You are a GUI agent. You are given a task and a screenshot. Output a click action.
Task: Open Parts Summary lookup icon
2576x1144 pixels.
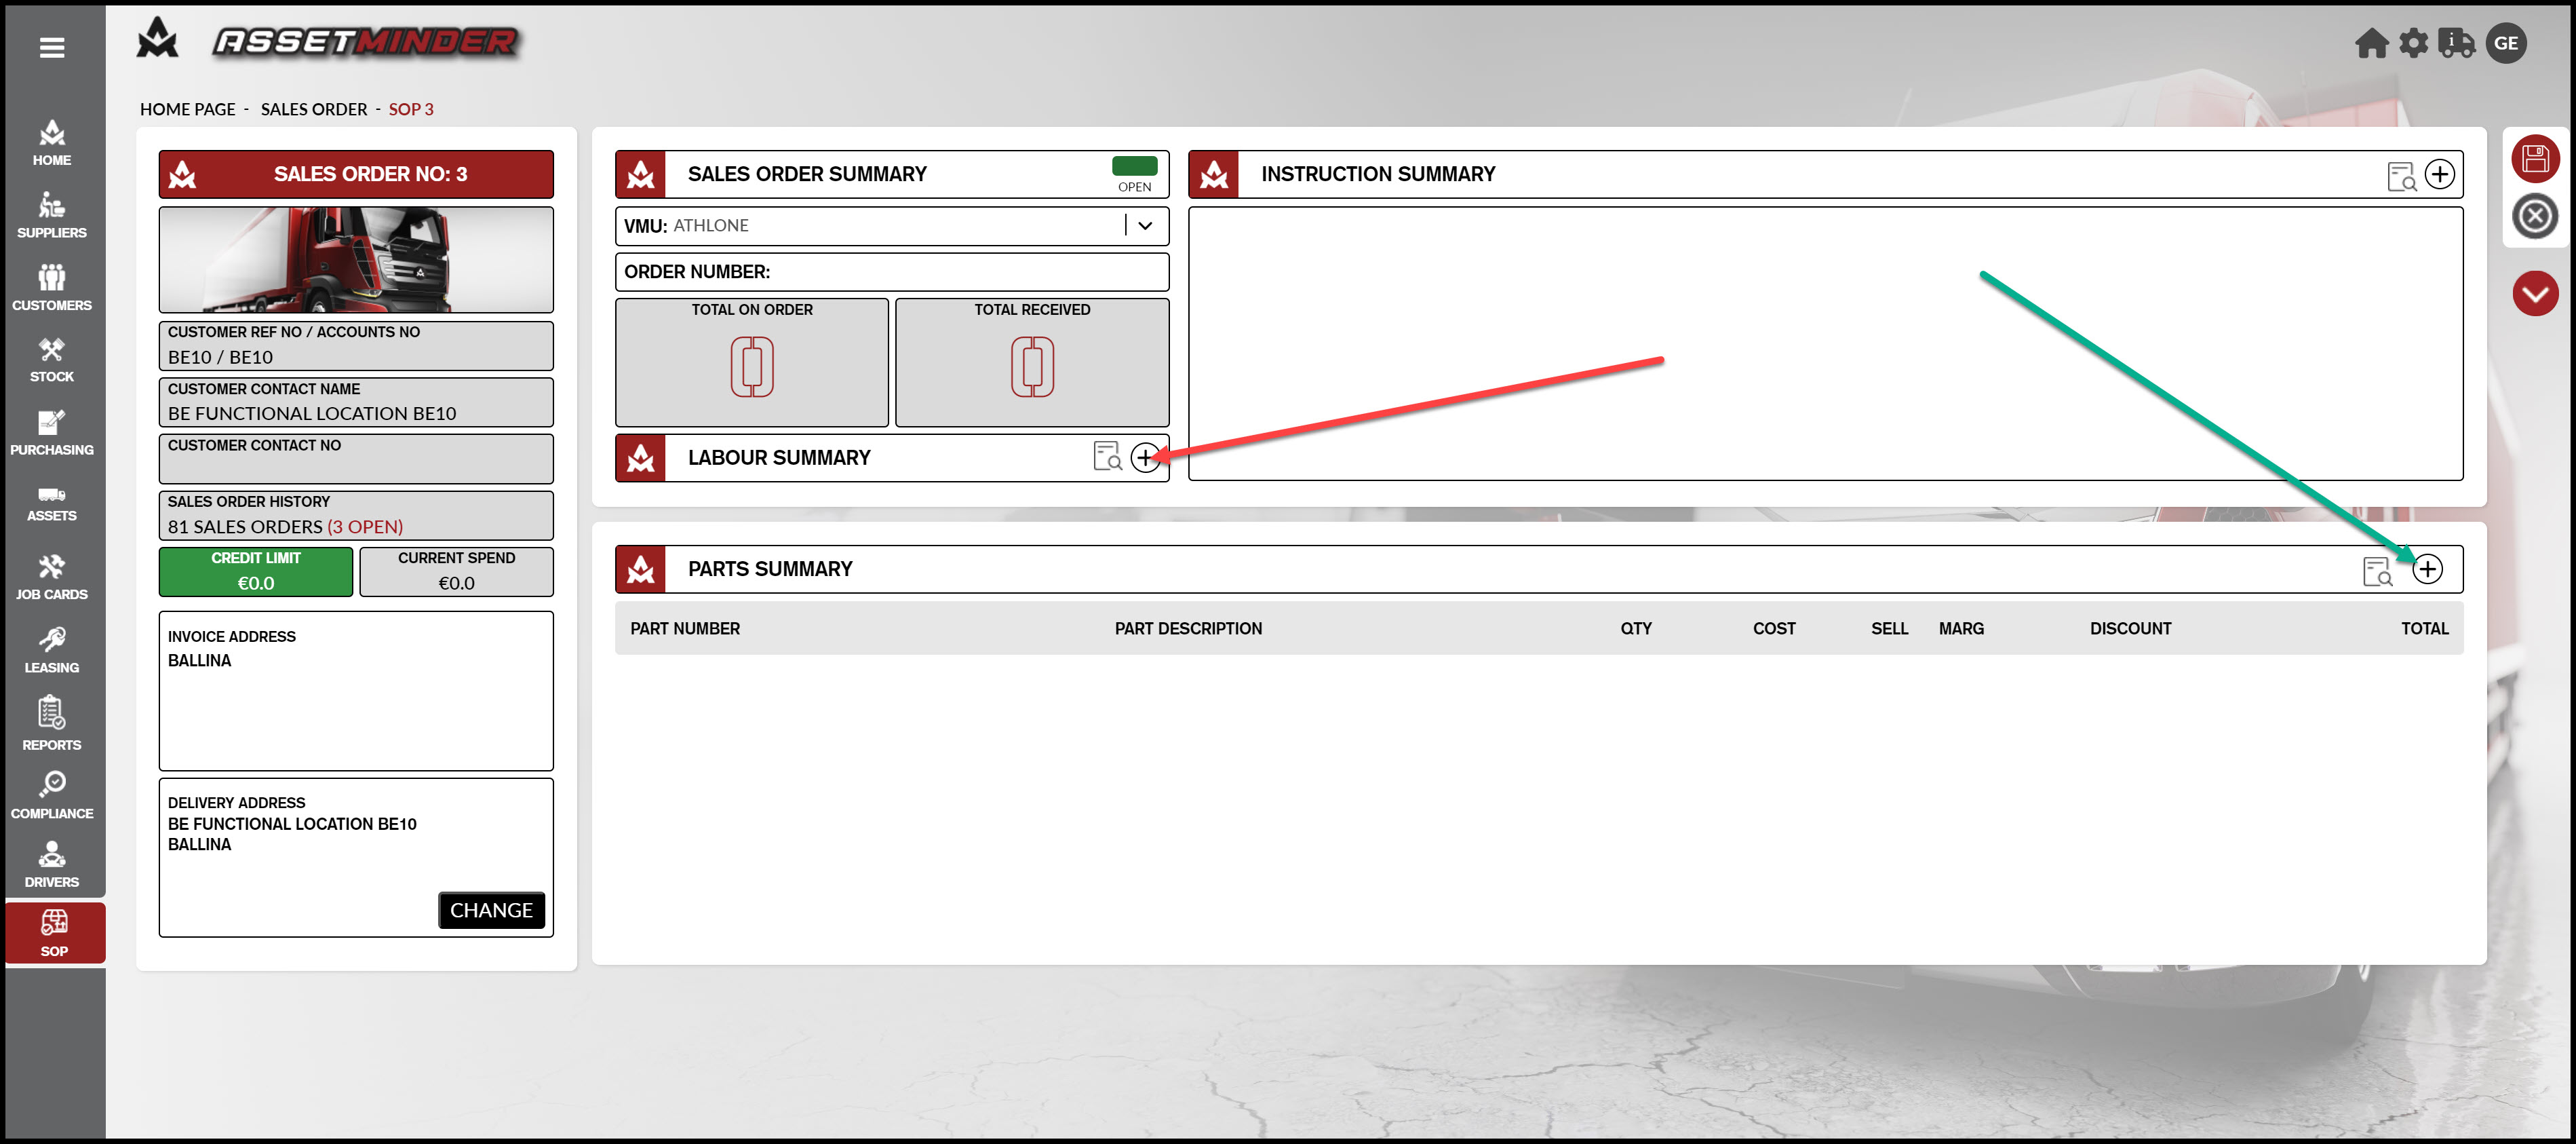point(2377,571)
